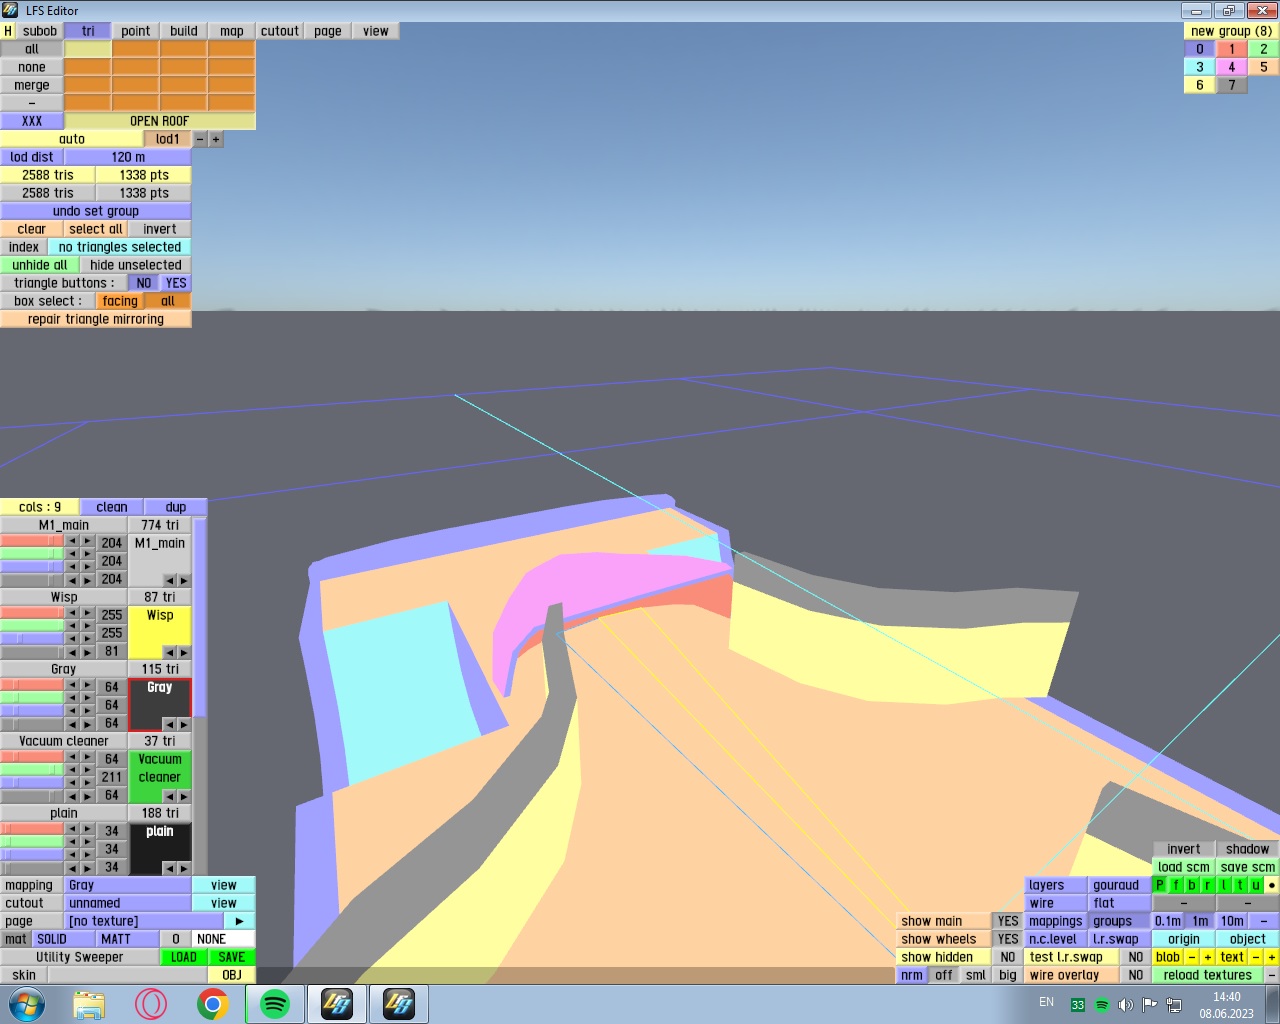
Task: Toggle test l.r.swap NO setting
Action: click(1136, 957)
